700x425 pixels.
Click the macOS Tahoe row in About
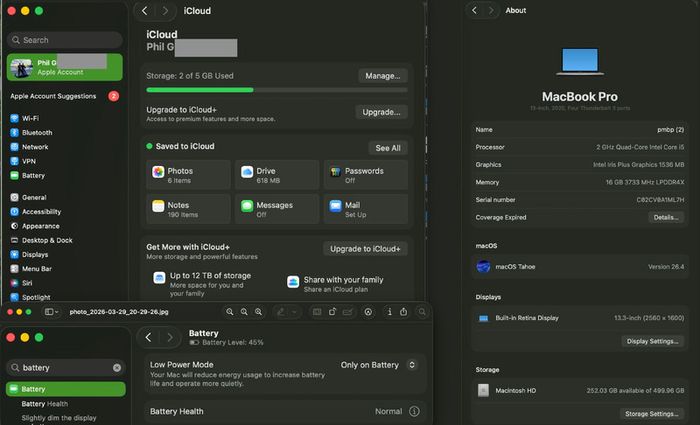click(x=580, y=267)
